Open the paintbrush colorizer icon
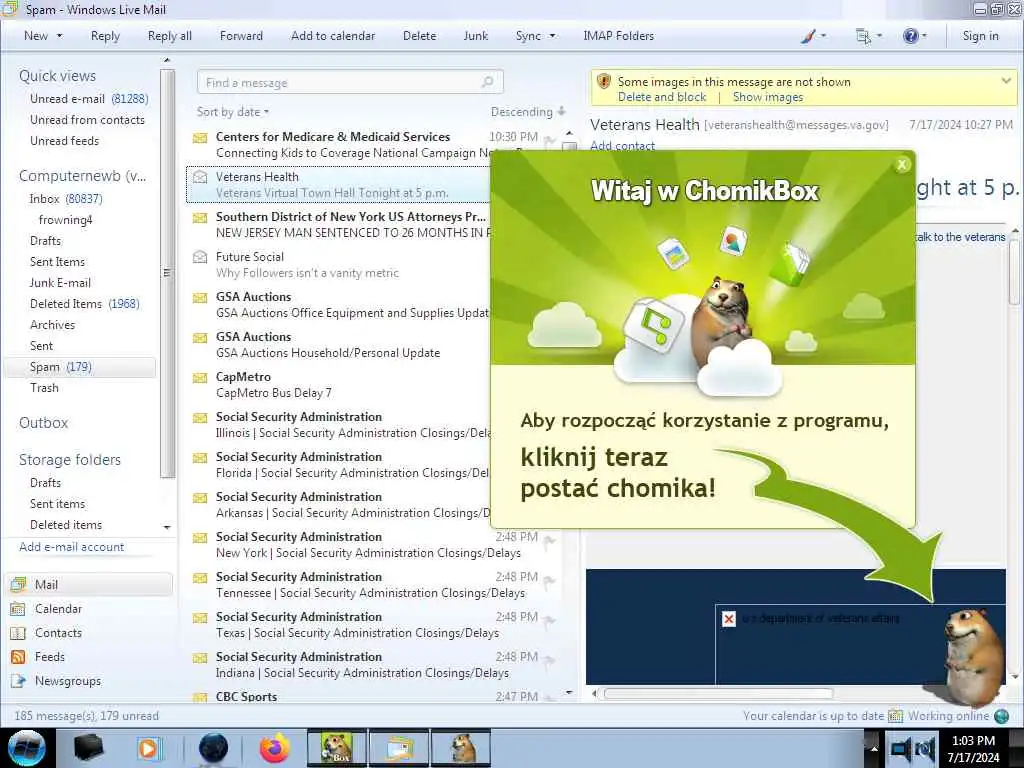The width and height of the screenshot is (1024, 768). point(808,36)
